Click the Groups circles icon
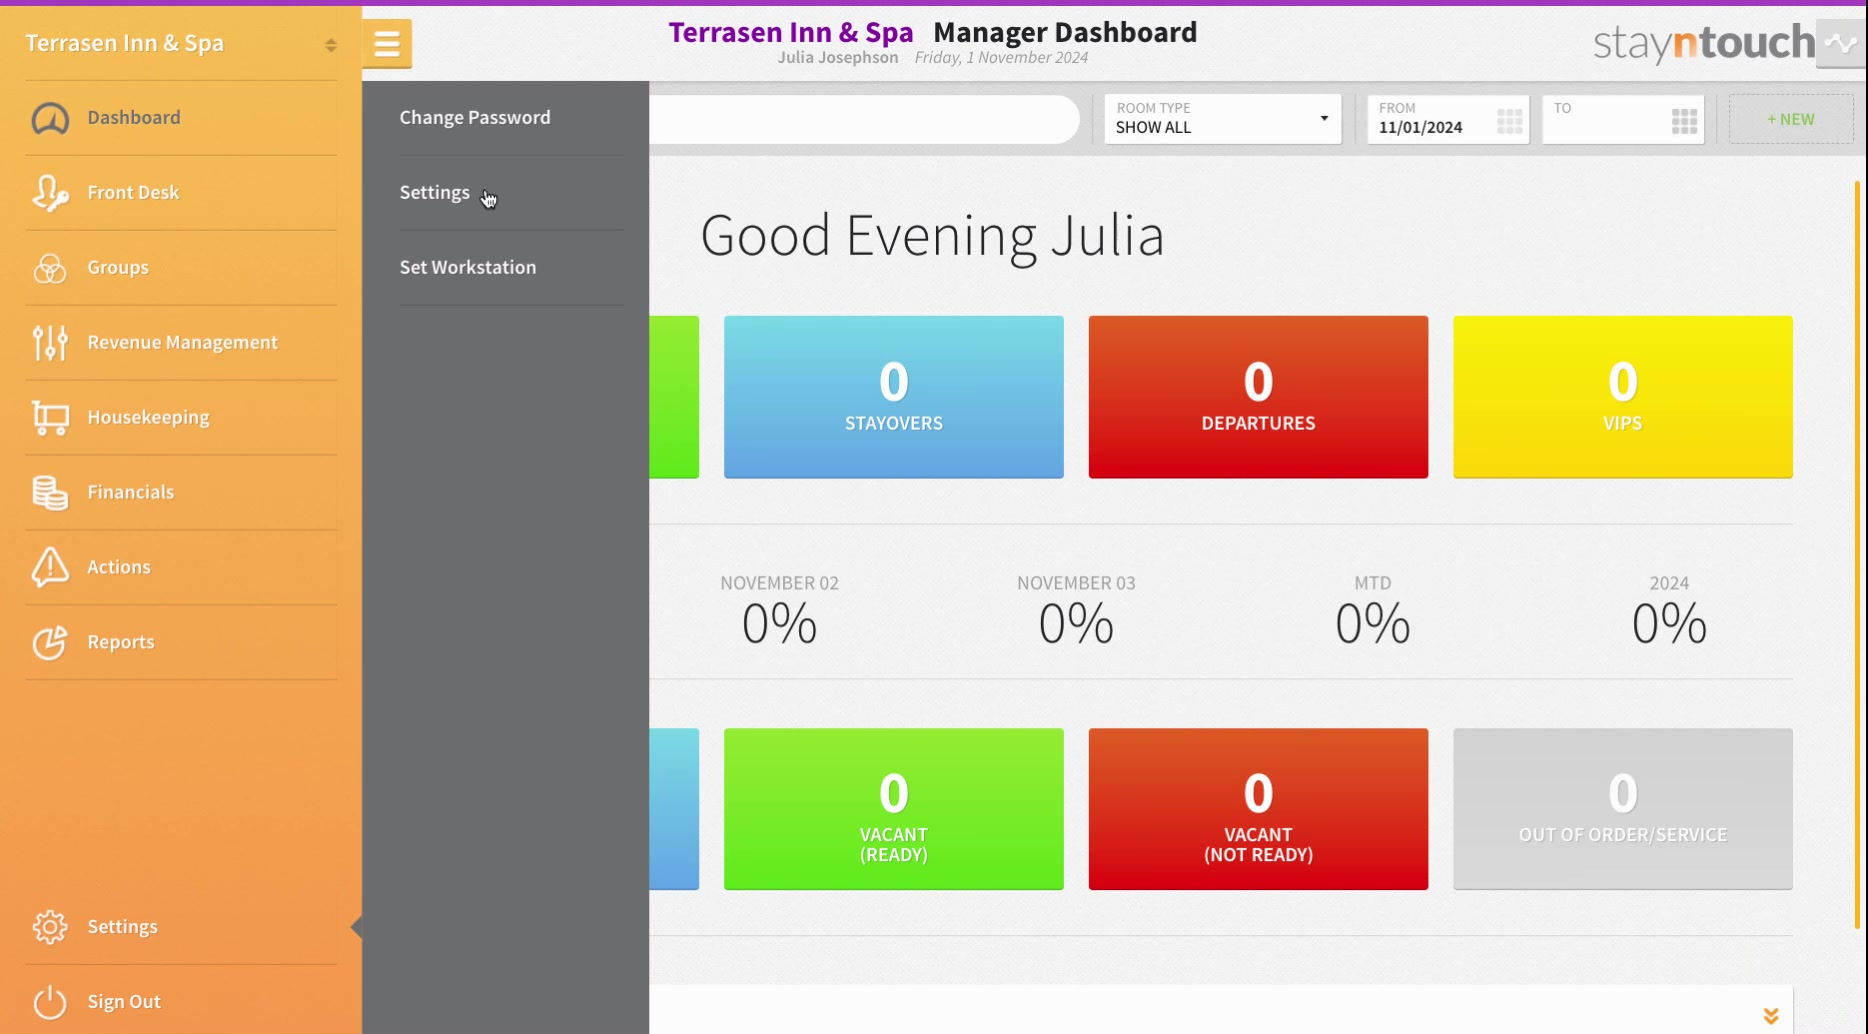 [x=50, y=268]
